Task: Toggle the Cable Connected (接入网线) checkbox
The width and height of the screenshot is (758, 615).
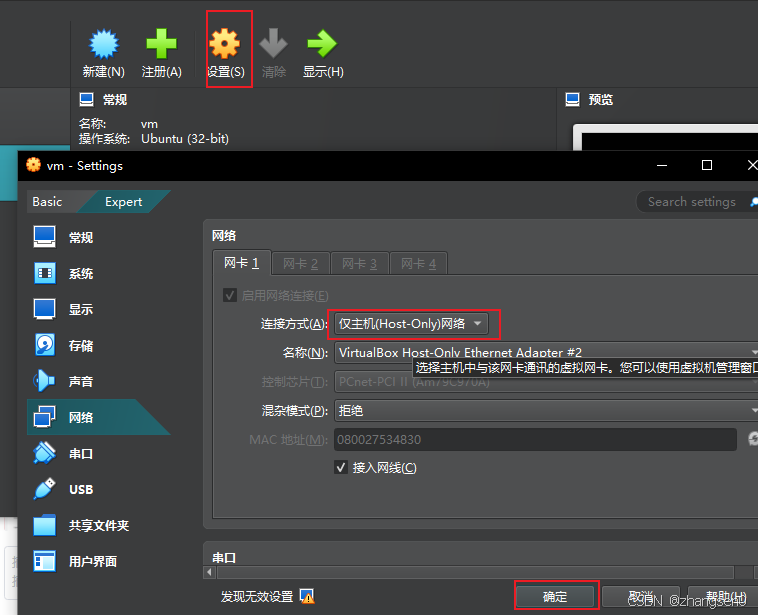Action: pyautogui.click(x=341, y=468)
